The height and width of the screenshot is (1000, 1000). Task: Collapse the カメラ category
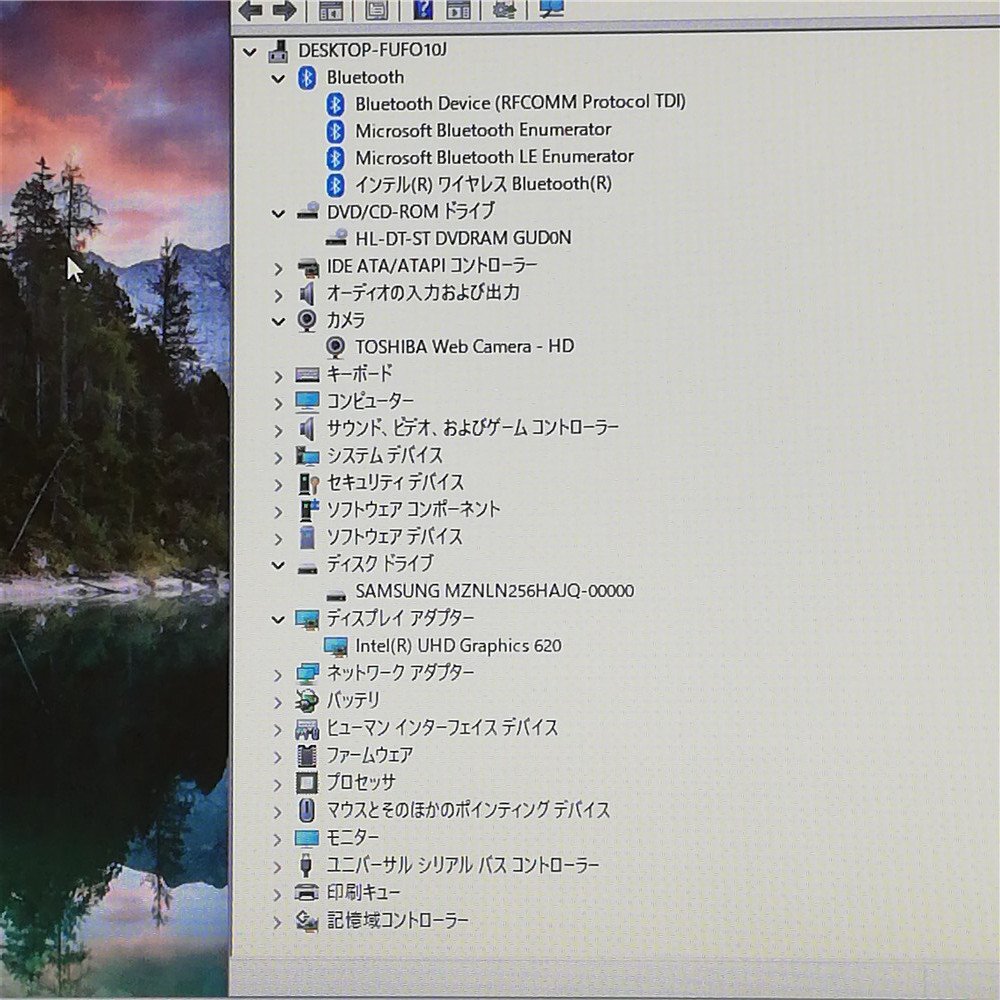[x=278, y=321]
